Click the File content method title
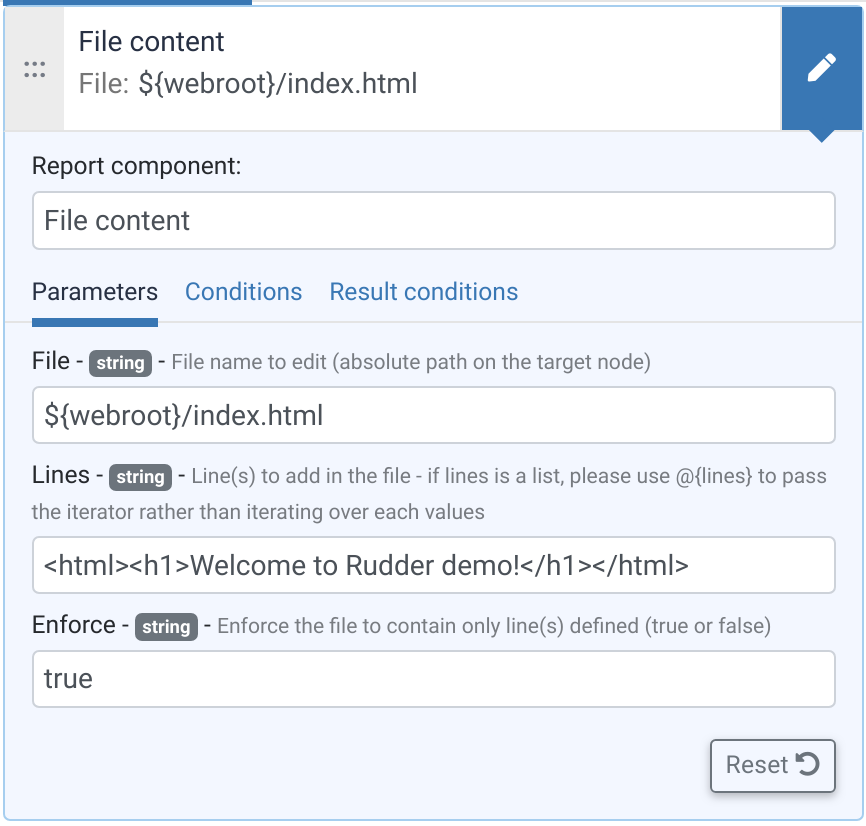The height and width of the screenshot is (826, 866). click(150, 42)
